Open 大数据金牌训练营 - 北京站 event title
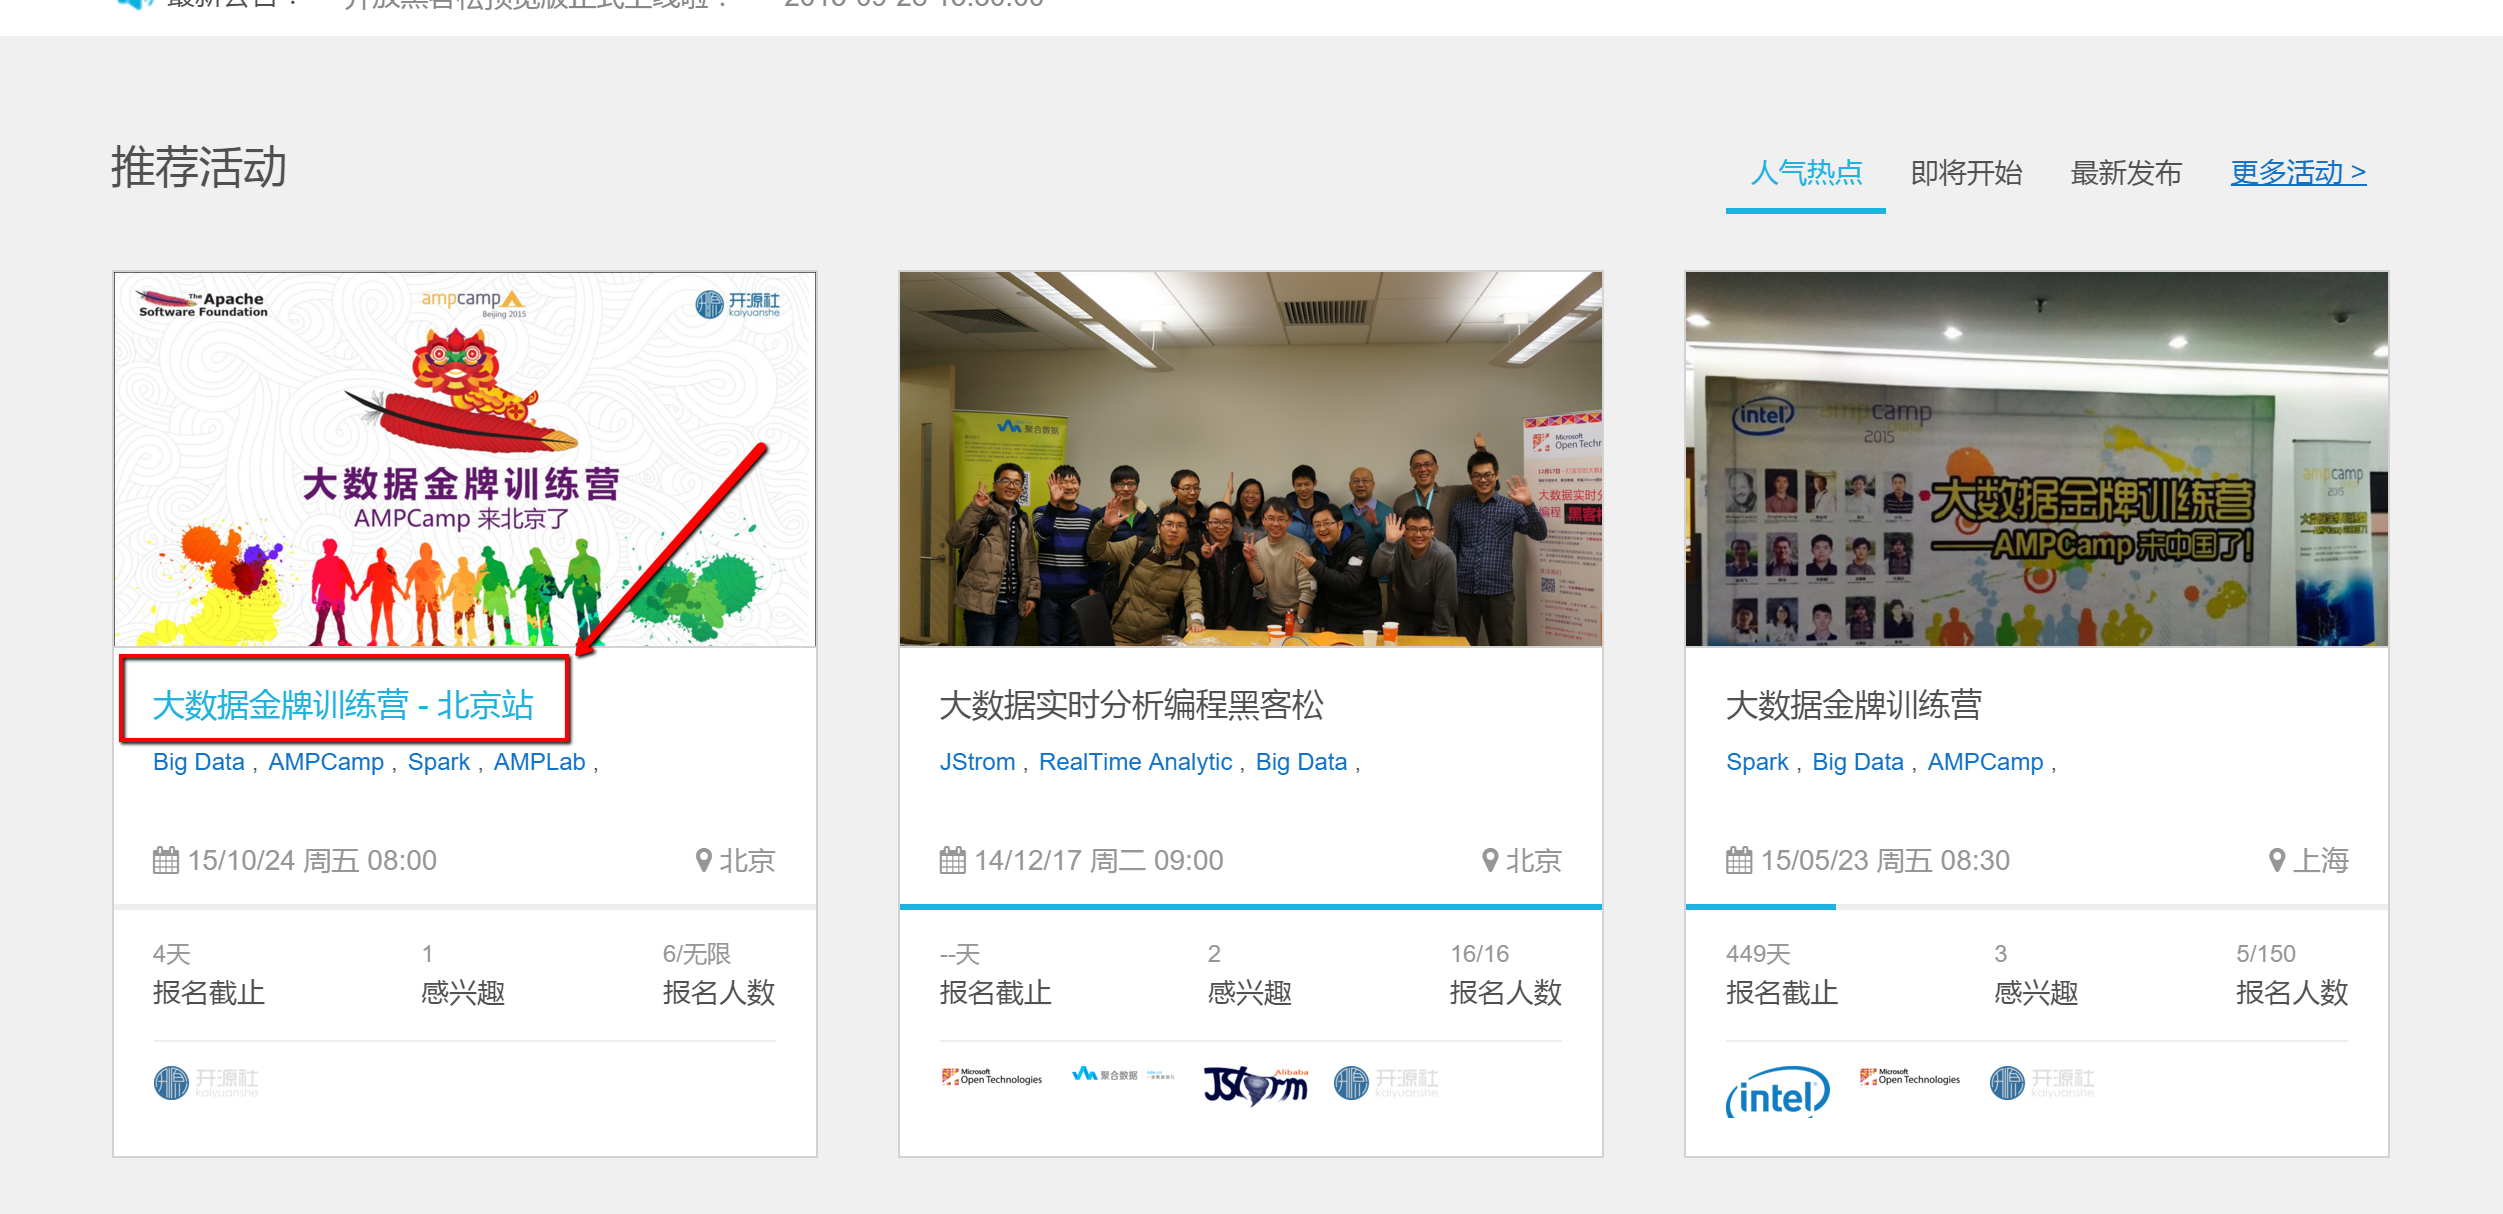The width and height of the screenshot is (2503, 1214). [x=343, y=705]
